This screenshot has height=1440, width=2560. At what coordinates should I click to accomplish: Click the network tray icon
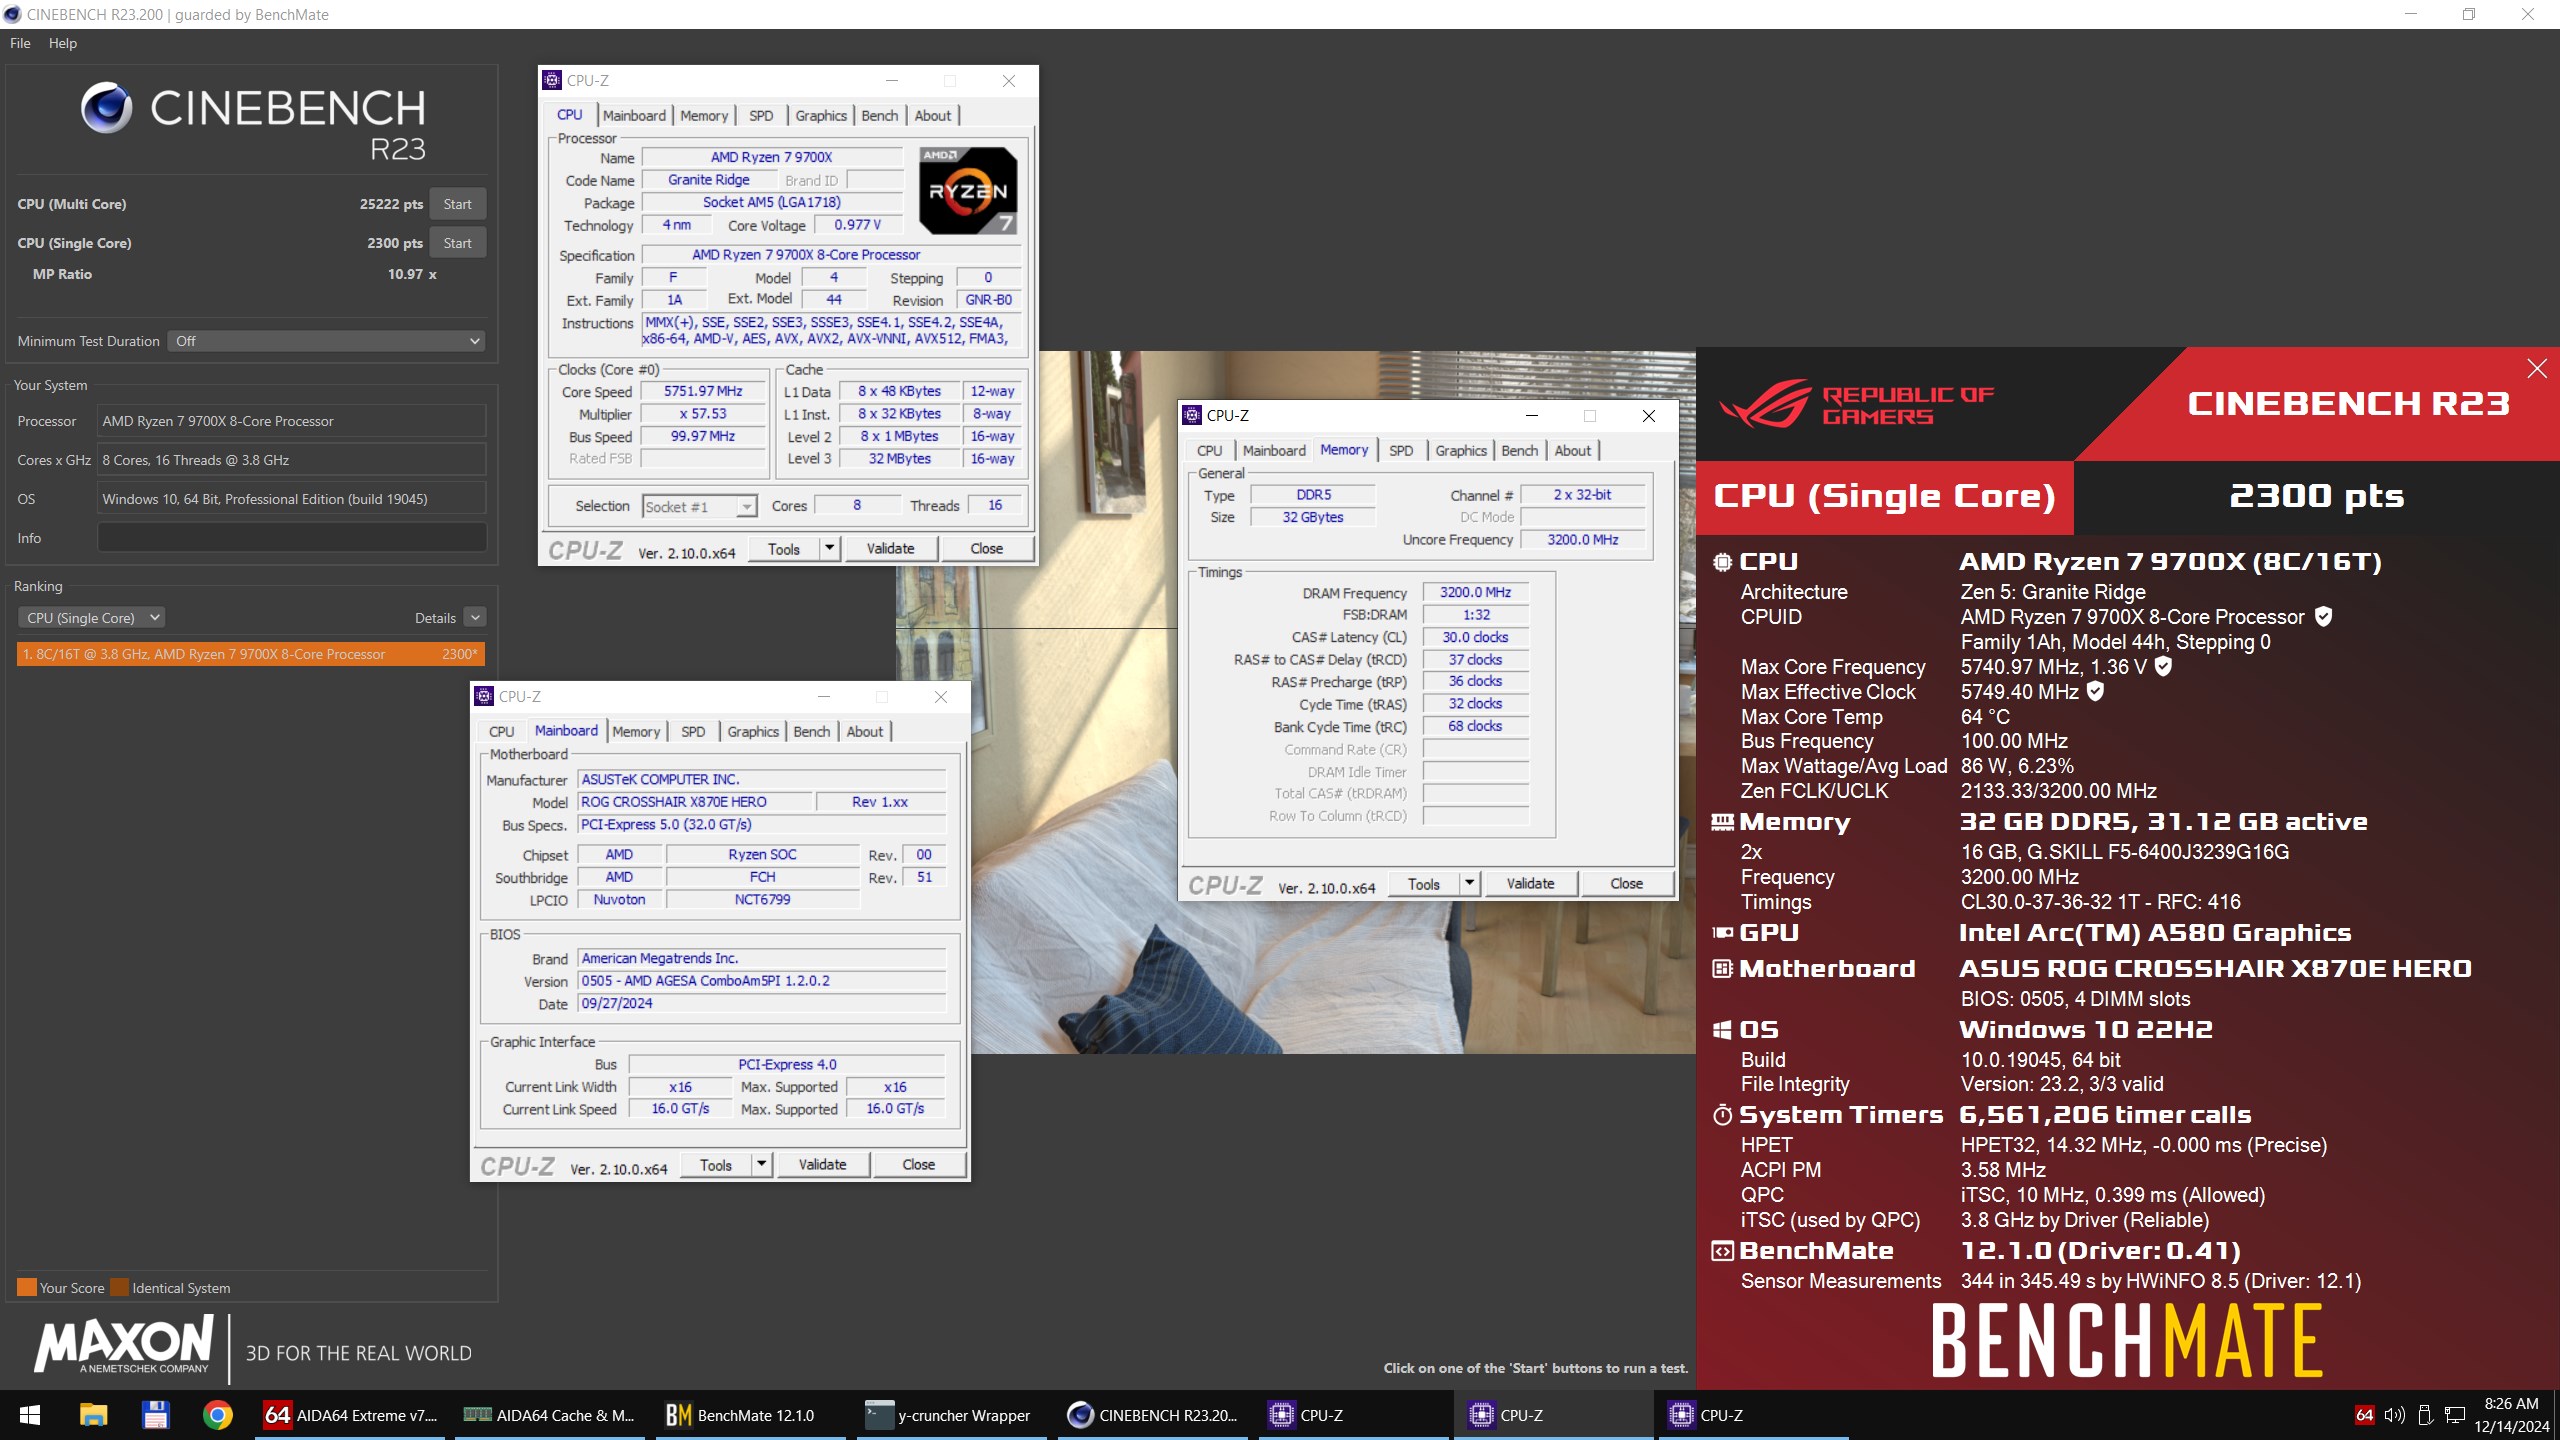2454,1415
